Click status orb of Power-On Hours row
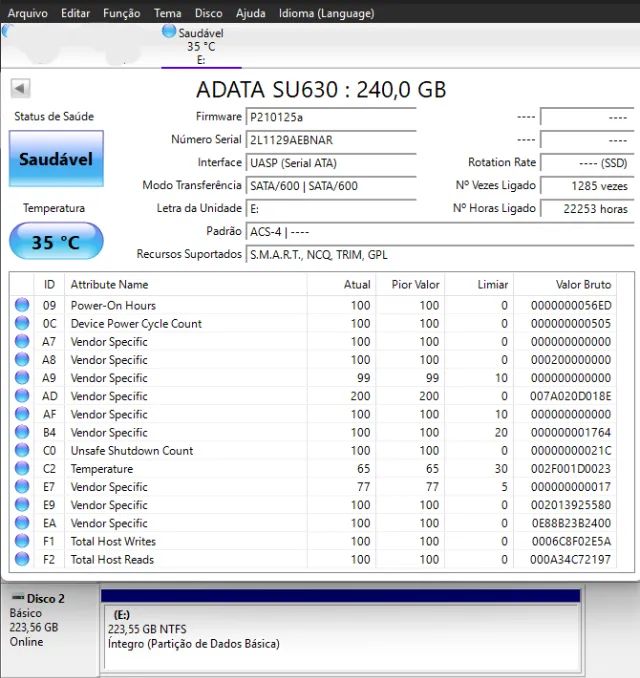Screen dimensions: 640x678 22,305
